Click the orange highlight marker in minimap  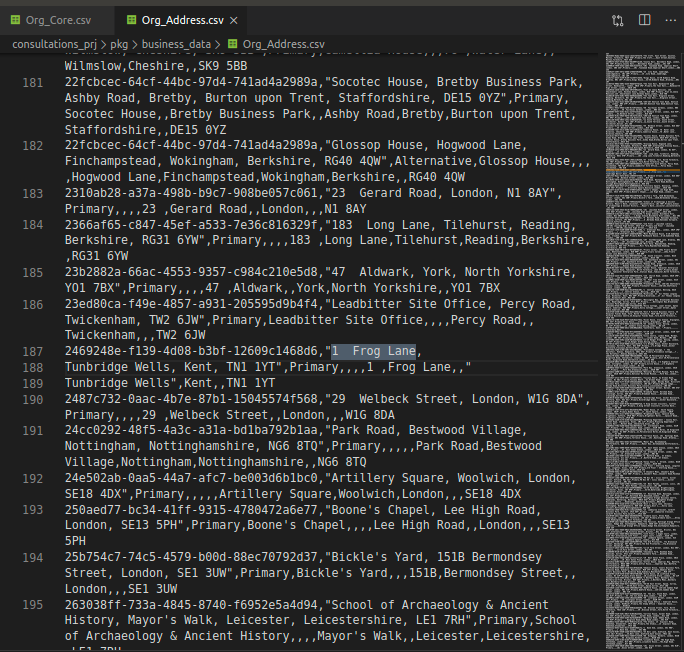coord(643,170)
